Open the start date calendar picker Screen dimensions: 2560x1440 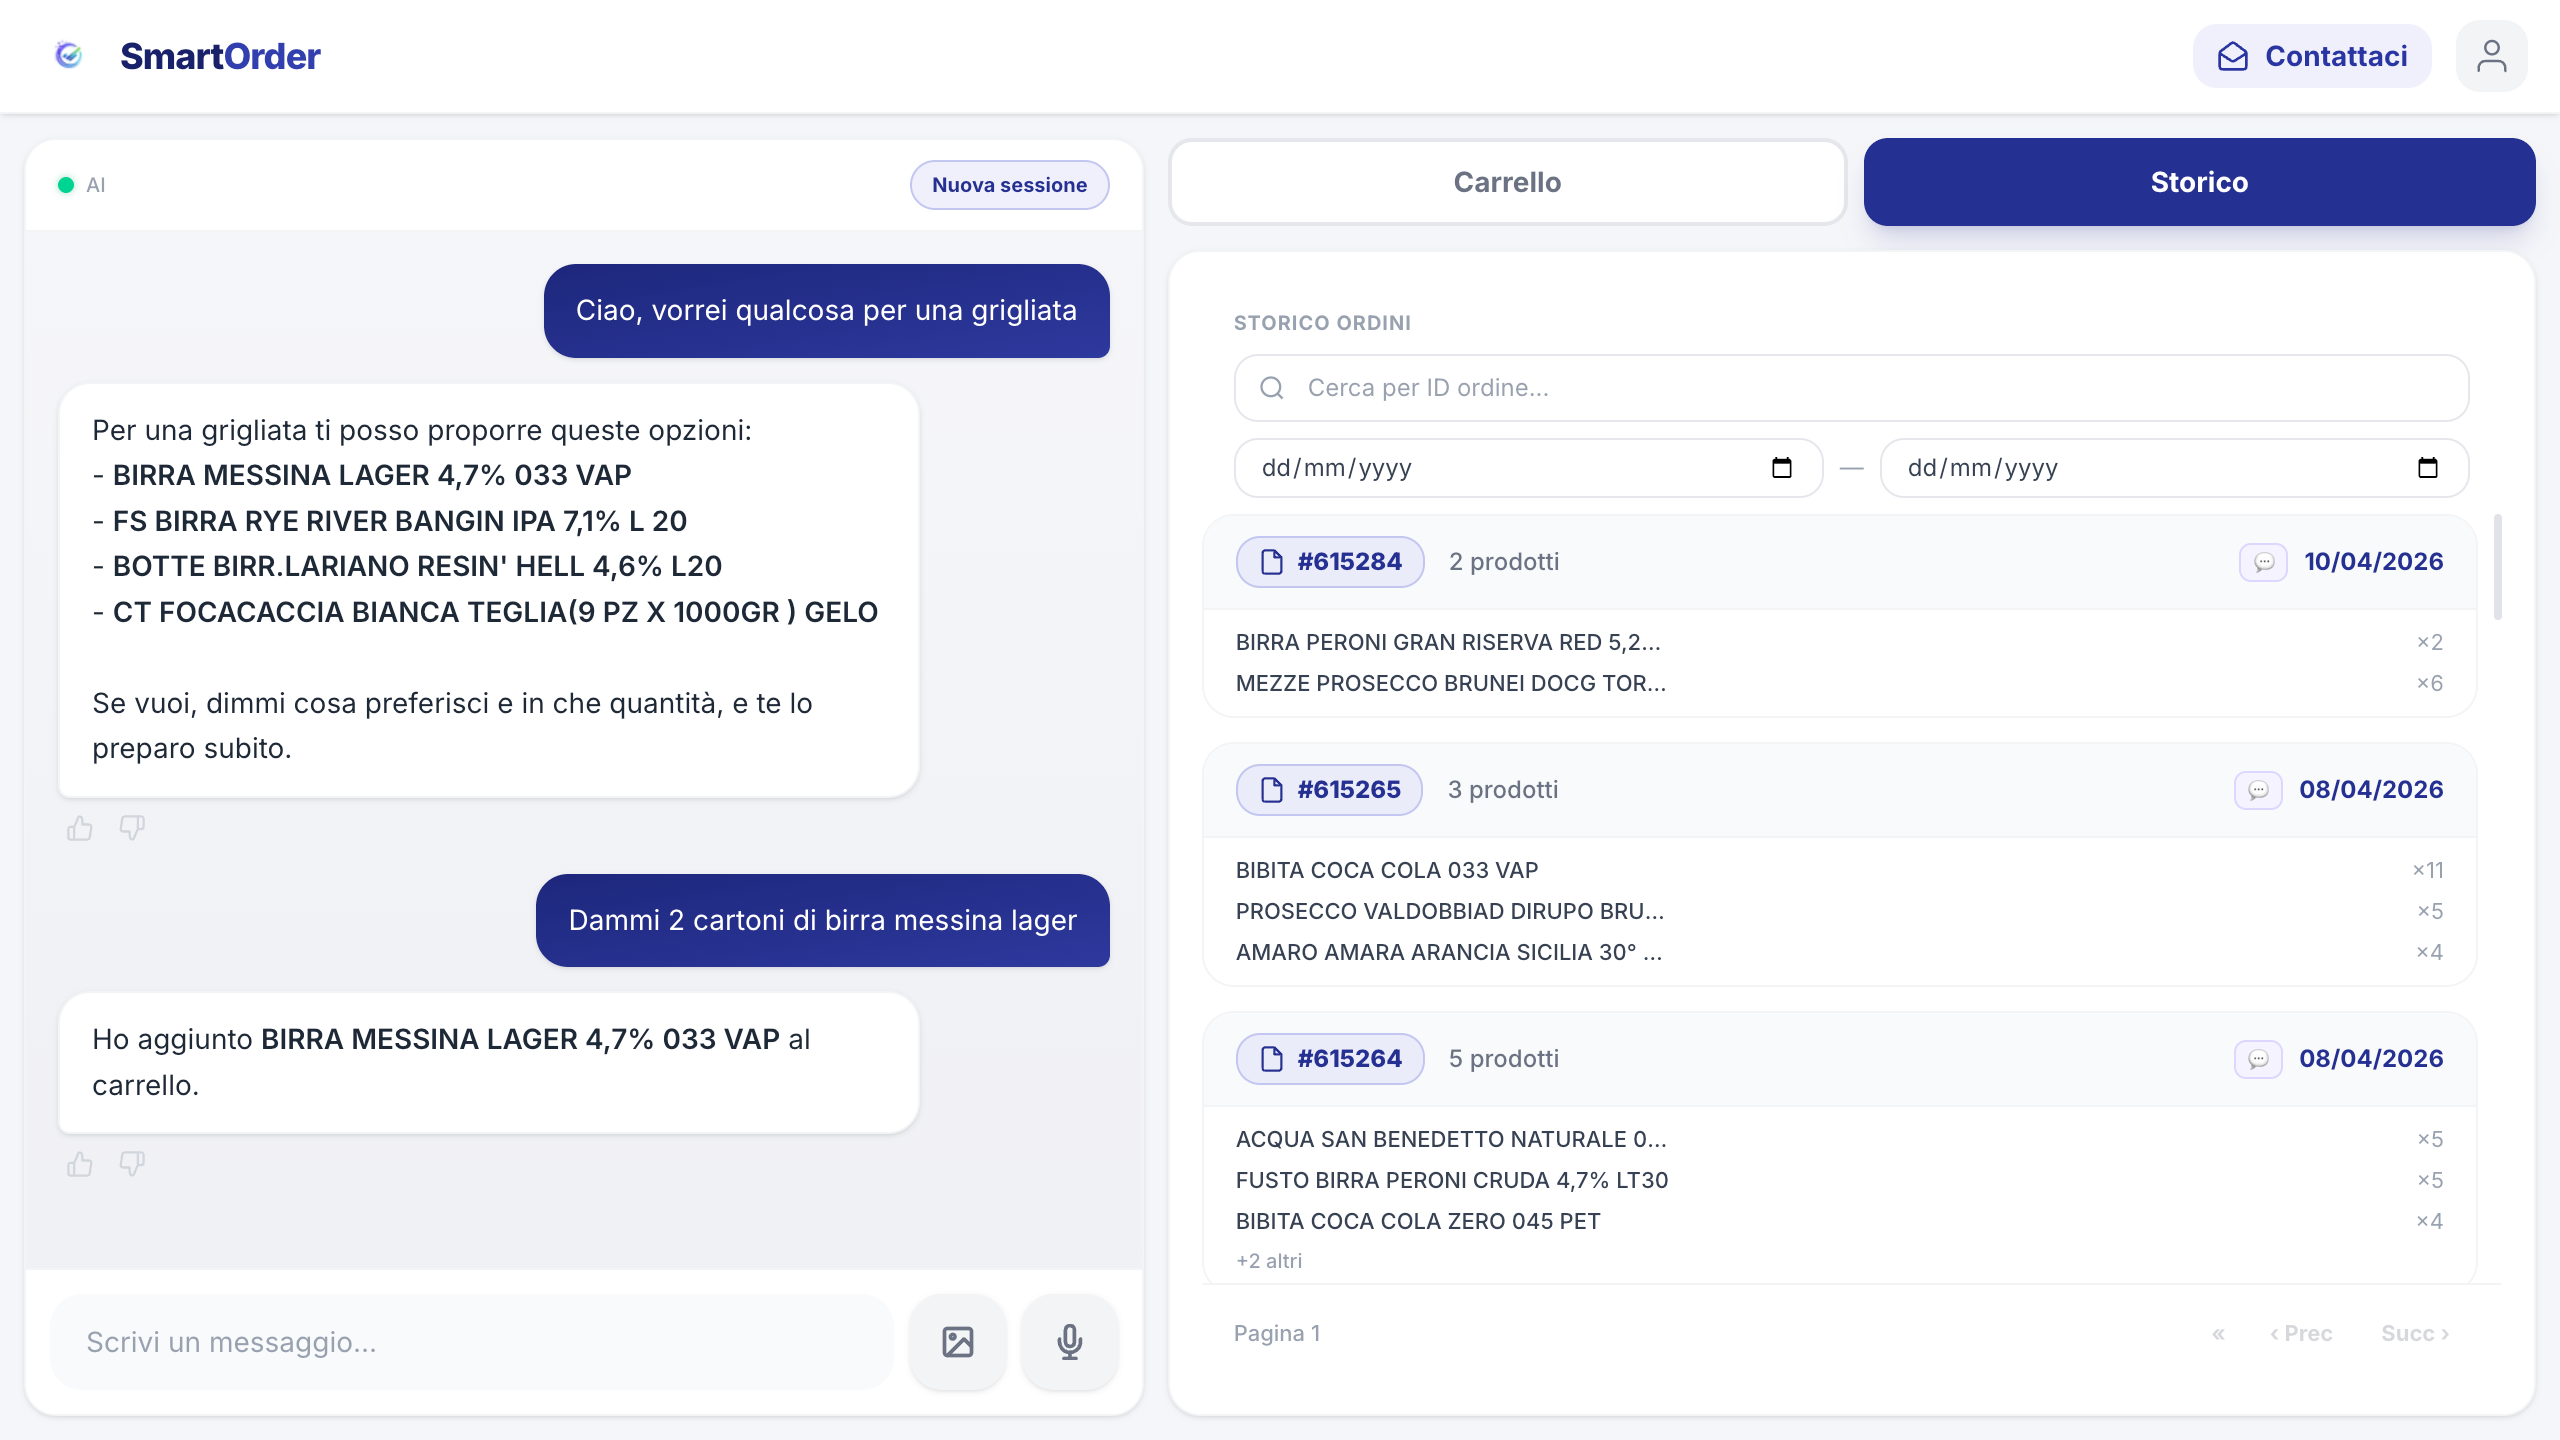click(1782, 468)
